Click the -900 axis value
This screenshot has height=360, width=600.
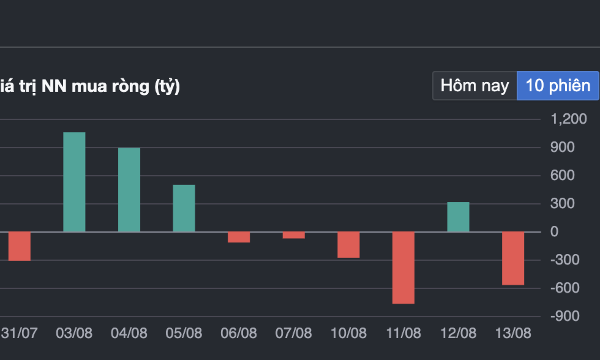[x=565, y=316]
